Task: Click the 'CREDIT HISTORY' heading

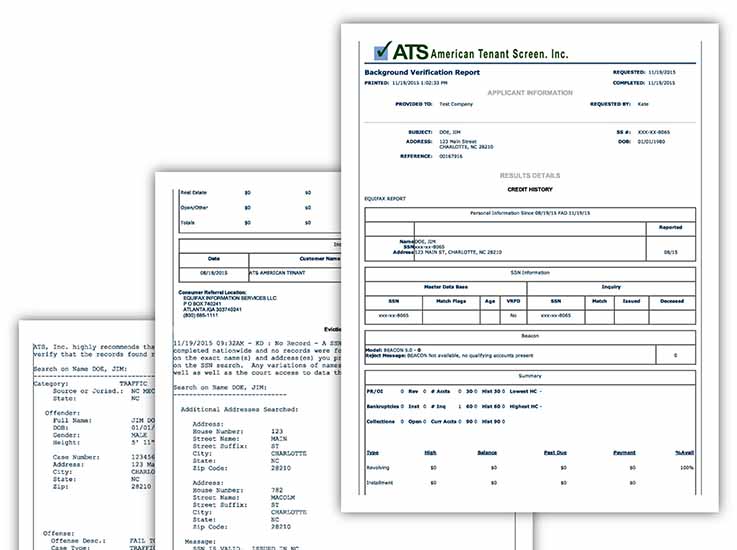Action: coord(530,189)
